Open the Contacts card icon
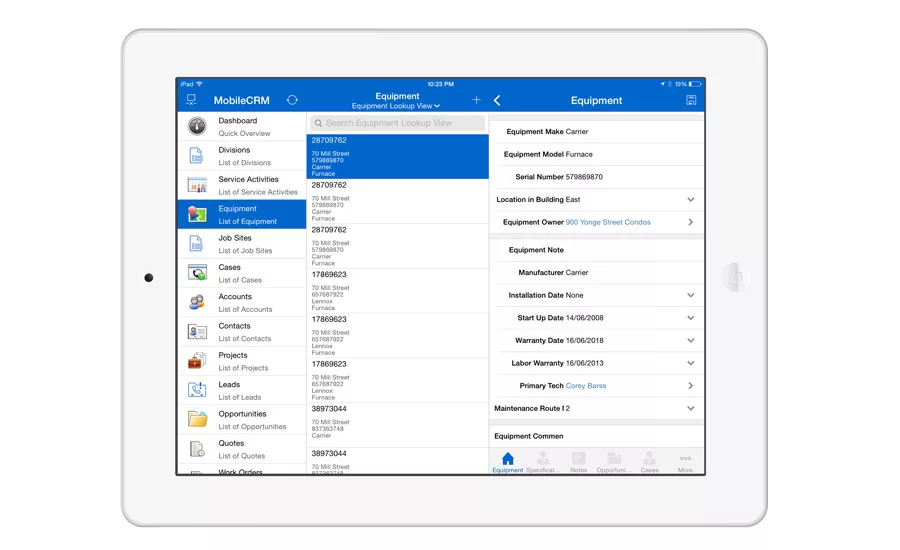This screenshot has width=900, height=550. [197, 331]
